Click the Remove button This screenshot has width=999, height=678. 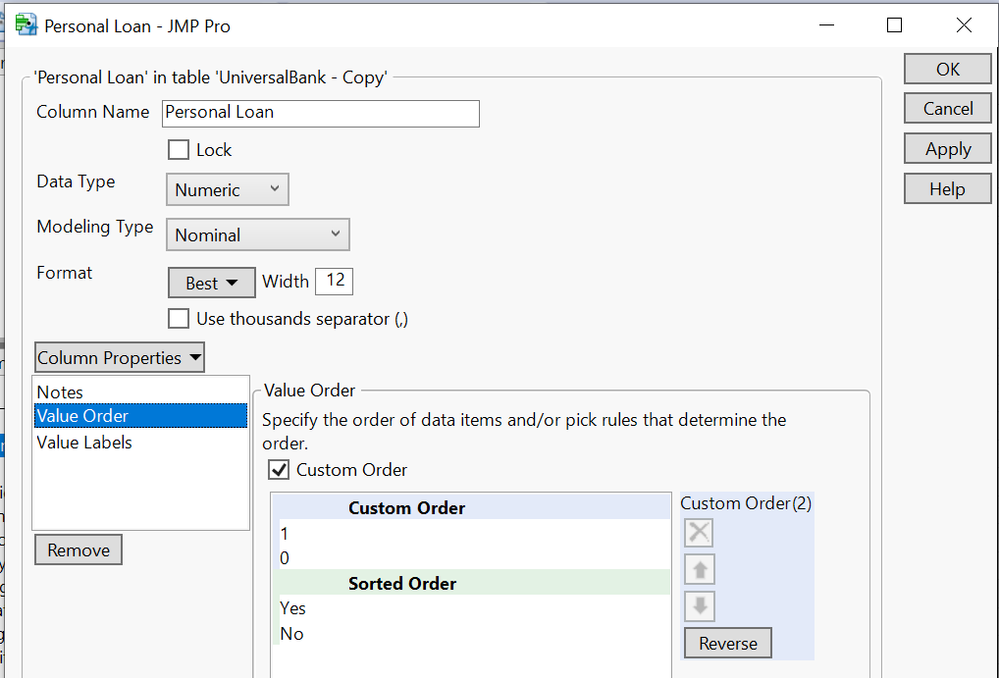pyautogui.click(x=78, y=549)
